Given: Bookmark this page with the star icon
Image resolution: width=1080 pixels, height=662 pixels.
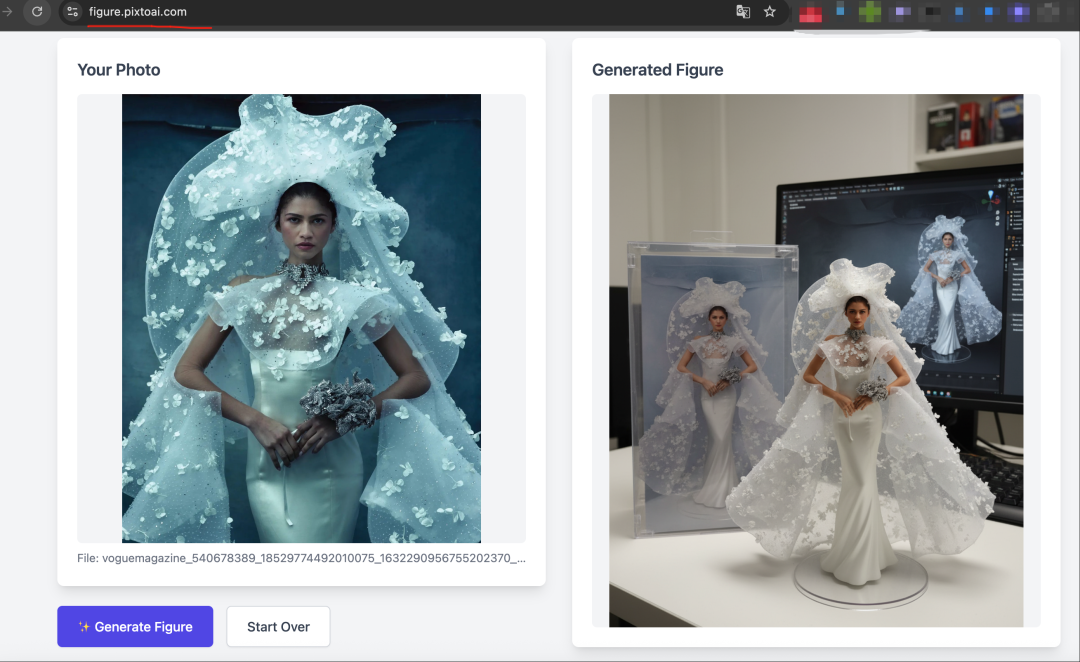Looking at the screenshot, I should pos(770,12).
